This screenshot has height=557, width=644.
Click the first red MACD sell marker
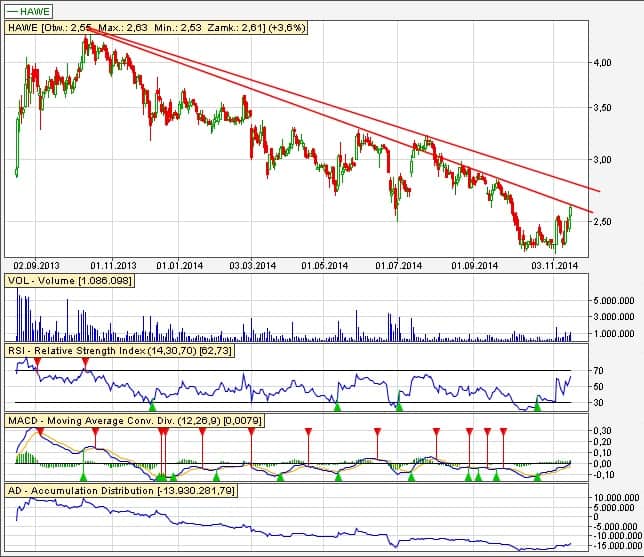39,430
